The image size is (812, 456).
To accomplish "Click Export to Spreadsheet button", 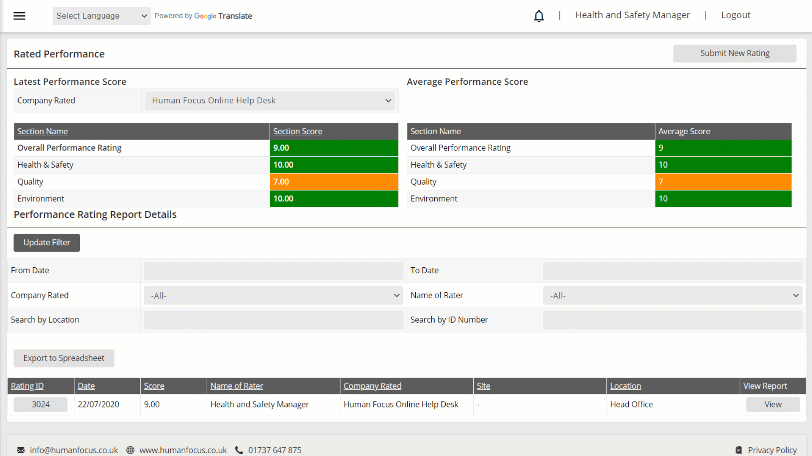I will click(x=64, y=358).
